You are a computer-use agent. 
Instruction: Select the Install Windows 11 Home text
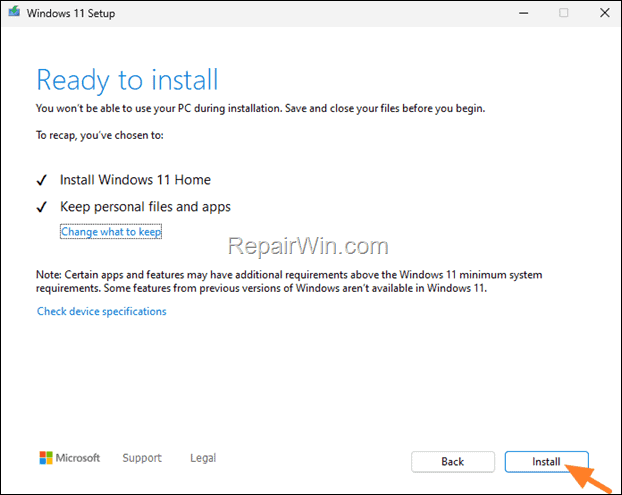click(x=135, y=180)
